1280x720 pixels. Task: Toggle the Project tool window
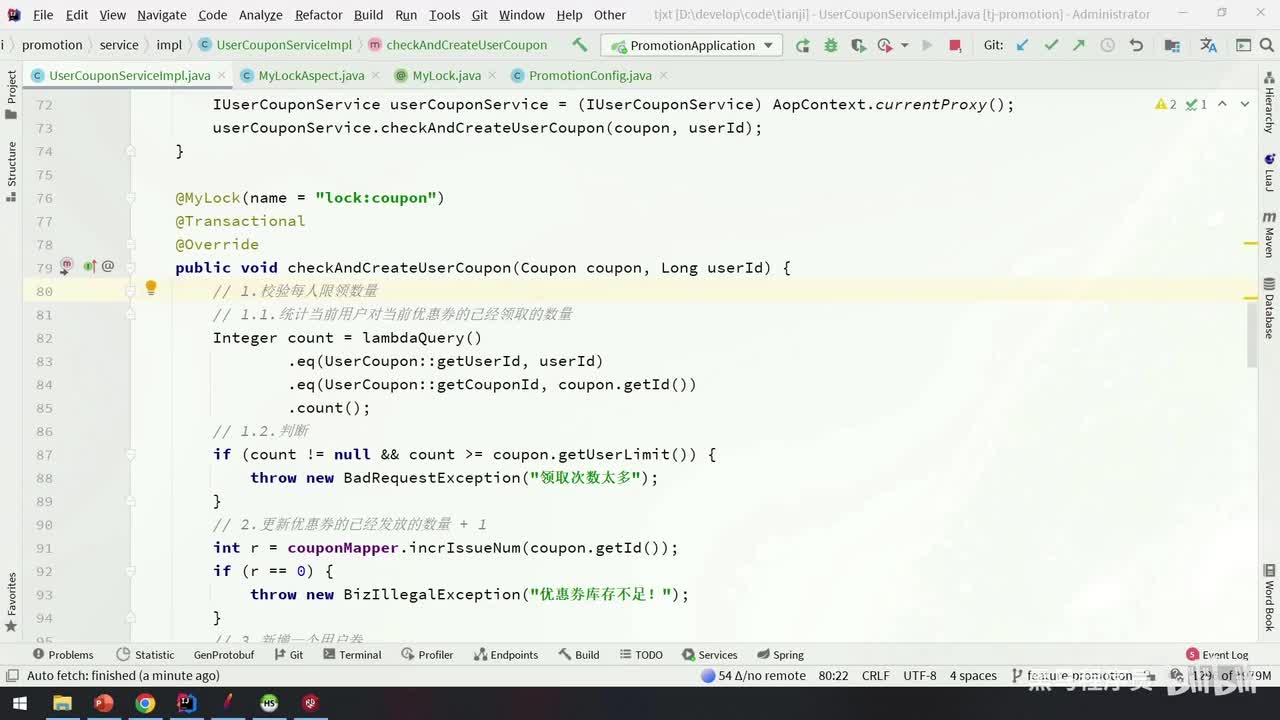coord(11,94)
